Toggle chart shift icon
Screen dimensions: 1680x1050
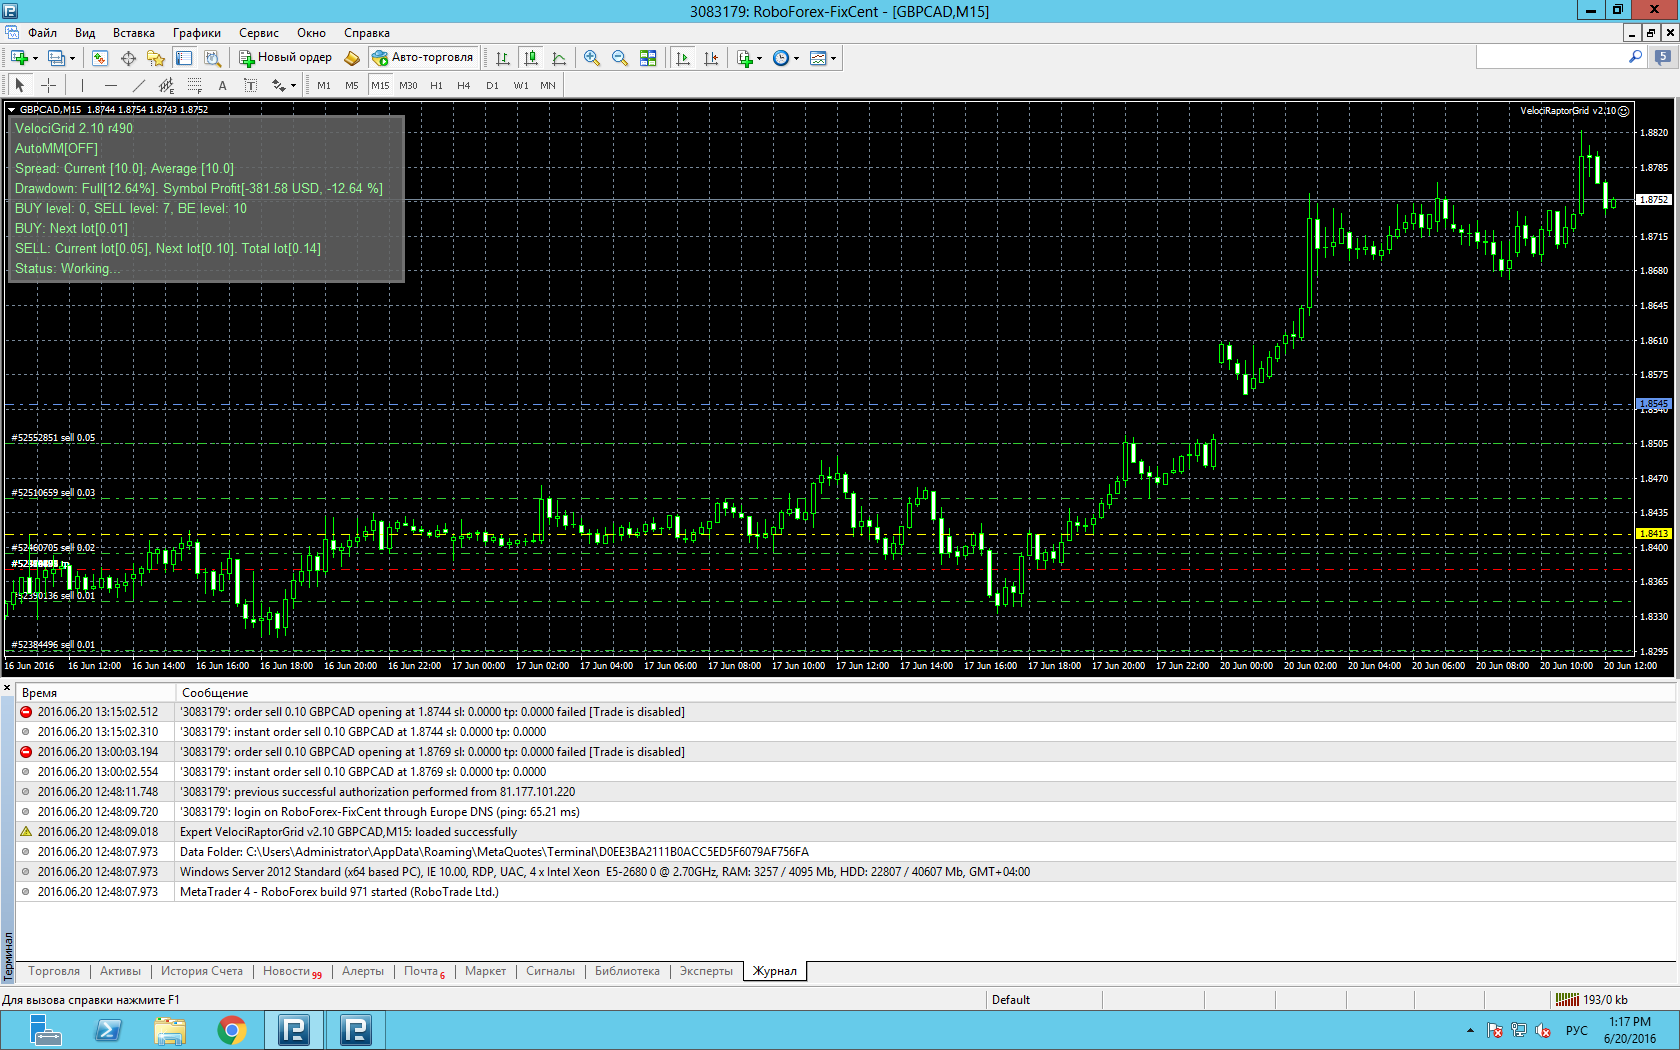711,58
